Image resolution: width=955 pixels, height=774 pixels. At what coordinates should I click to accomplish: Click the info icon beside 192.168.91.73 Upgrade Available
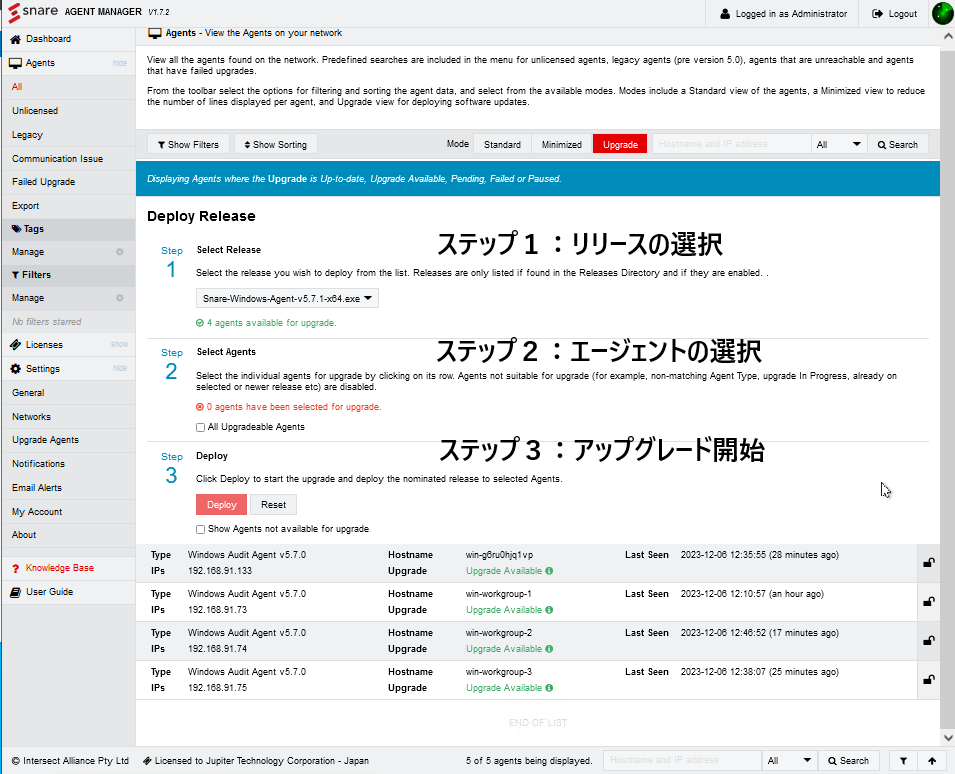pyautogui.click(x=549, y=610)
